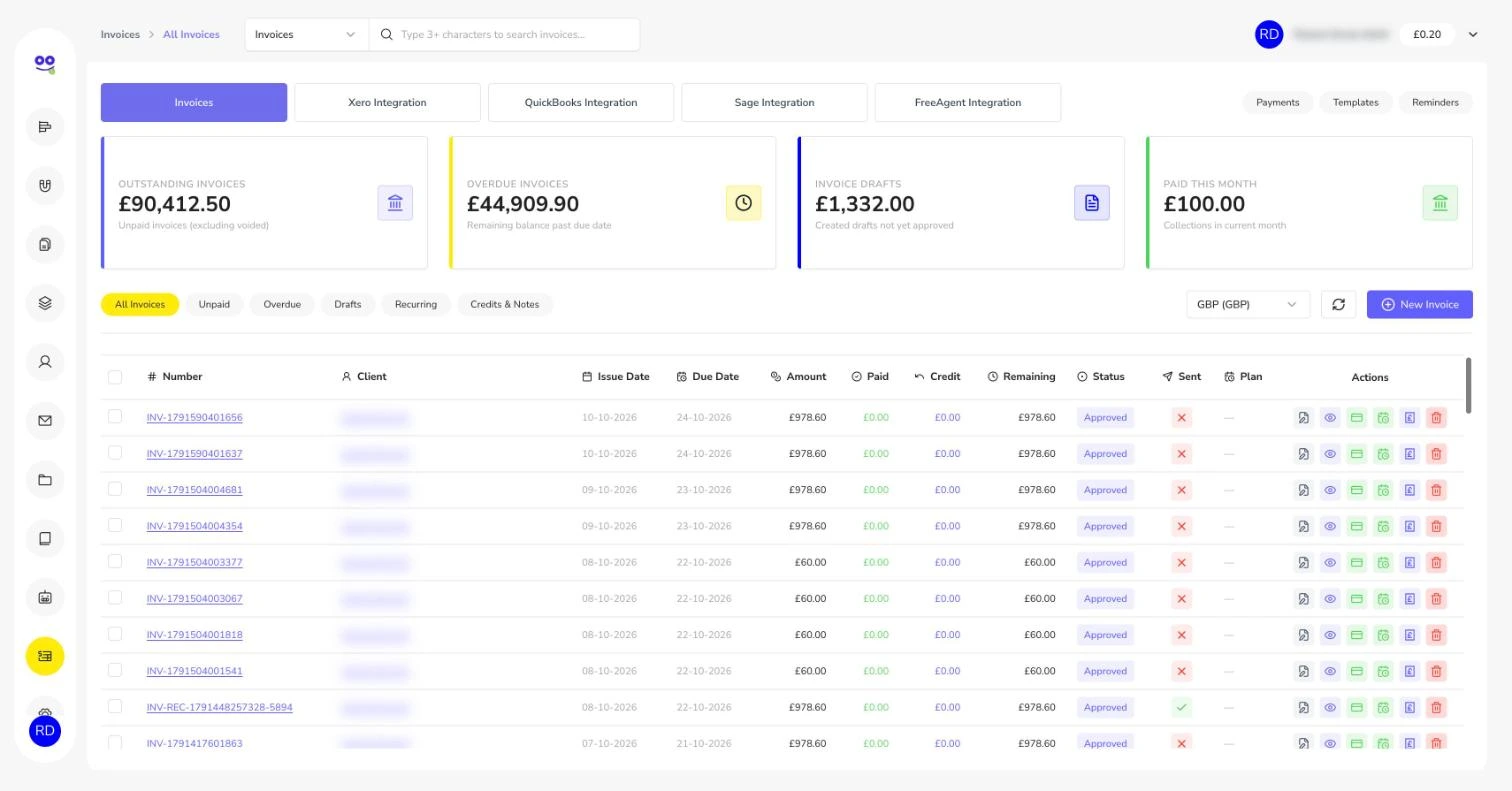This screenshot has width=1512, height=791.
Task: Click the app logo at the sidebar top
Action: tap(45, 64)
